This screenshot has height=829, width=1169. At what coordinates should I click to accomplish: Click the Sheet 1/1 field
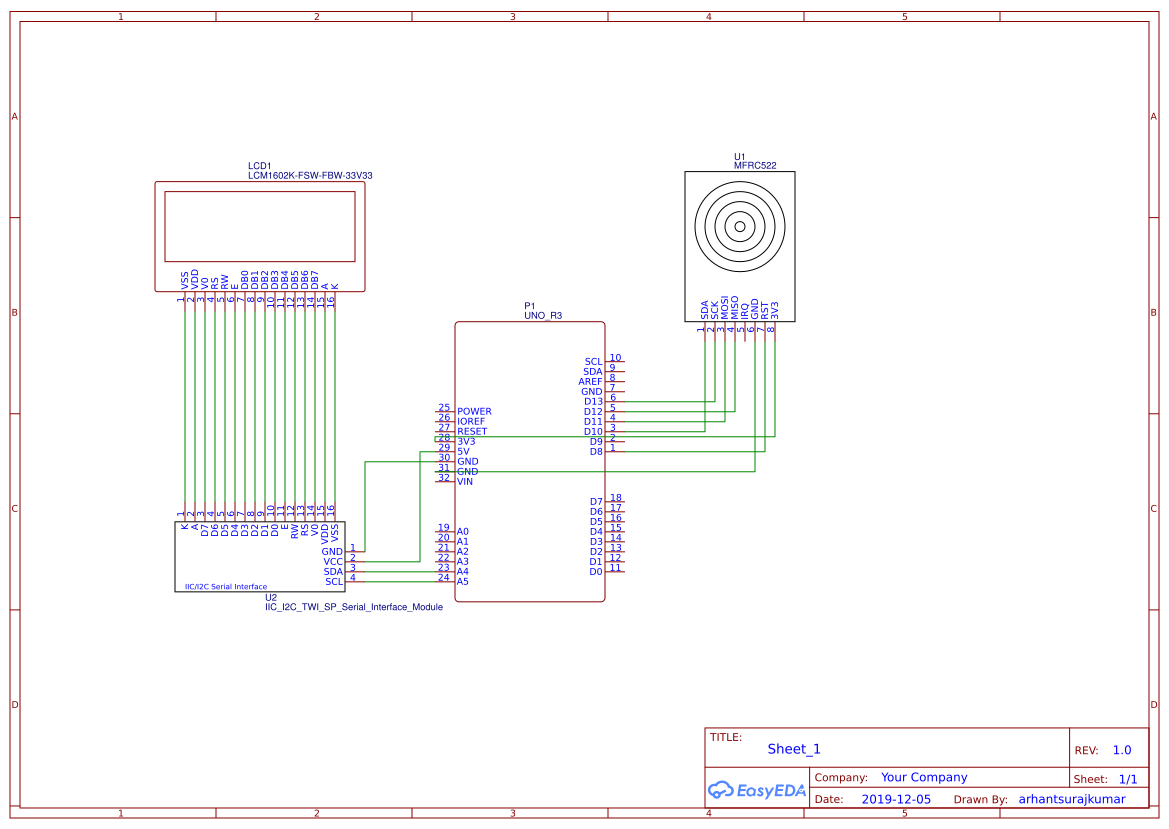pos(1131,778)
